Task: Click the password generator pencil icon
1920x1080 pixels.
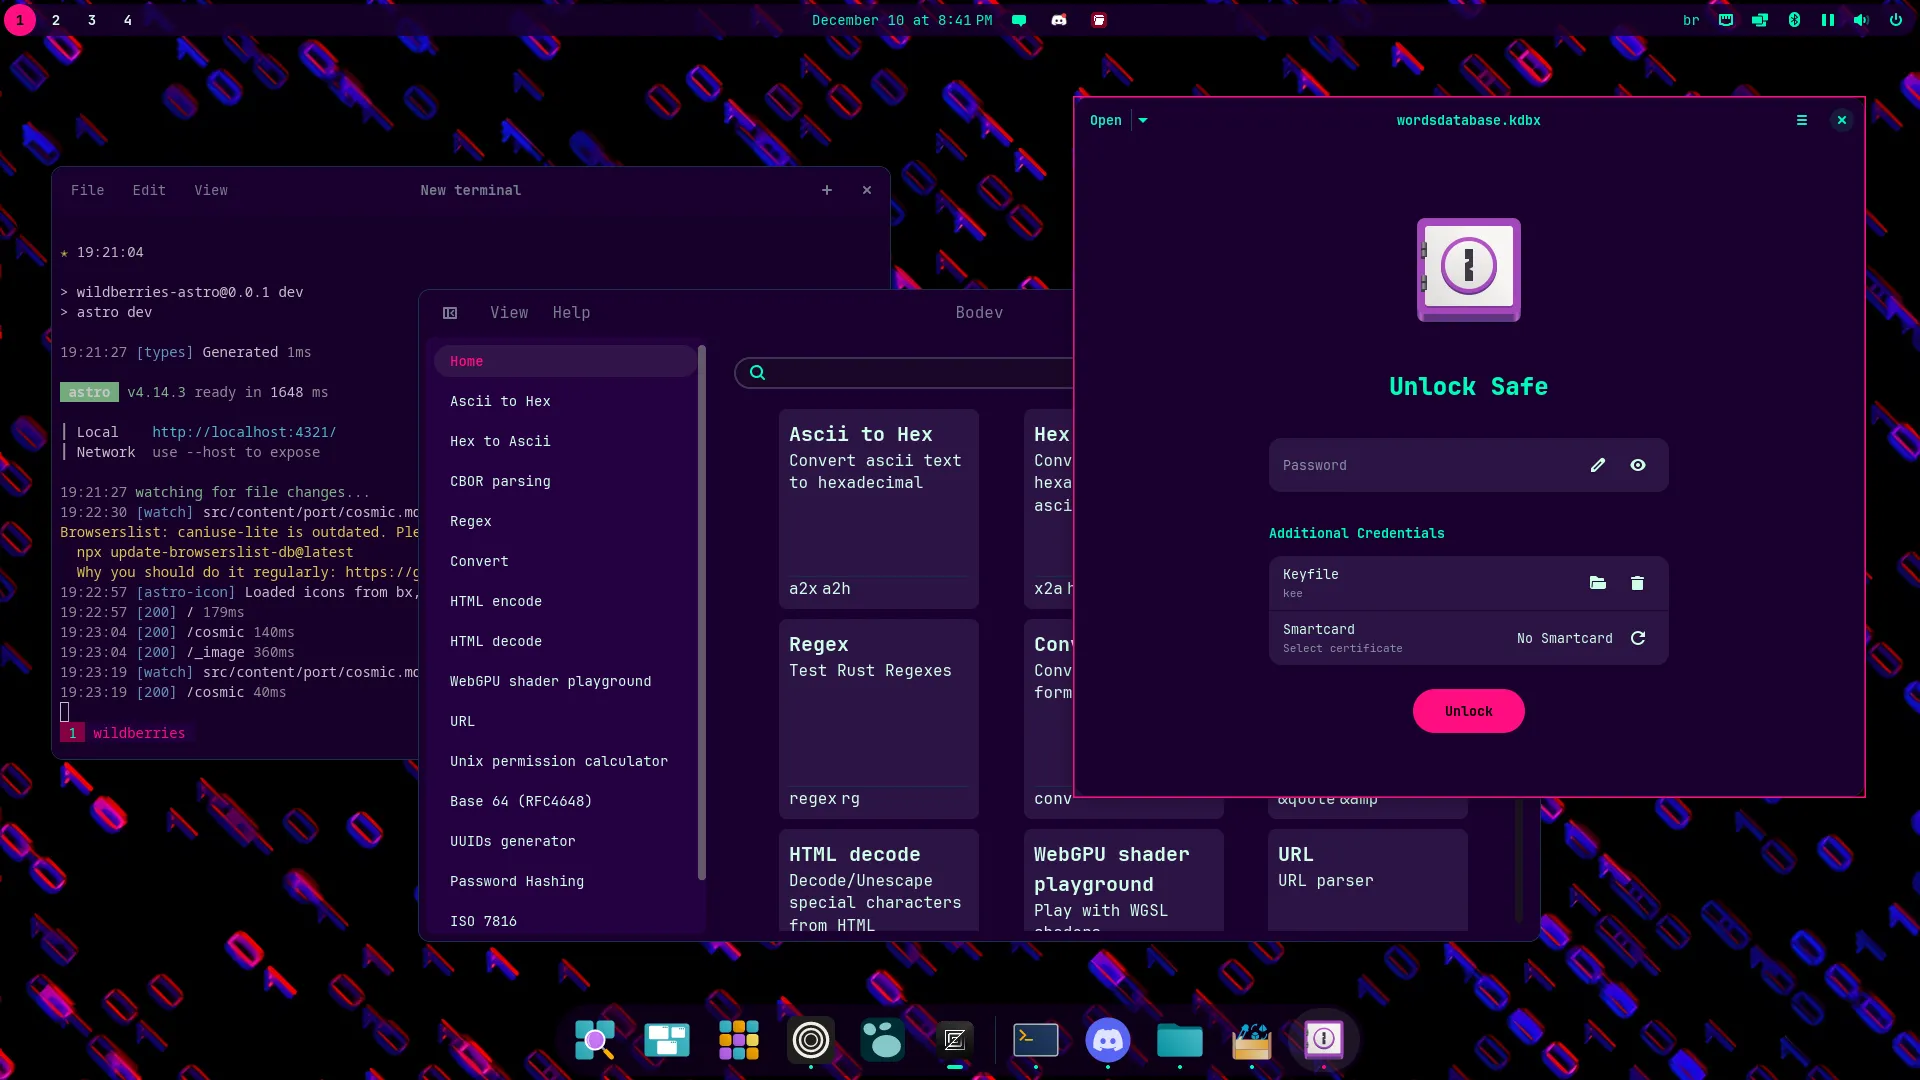Action: click(x=1597, y=465)
